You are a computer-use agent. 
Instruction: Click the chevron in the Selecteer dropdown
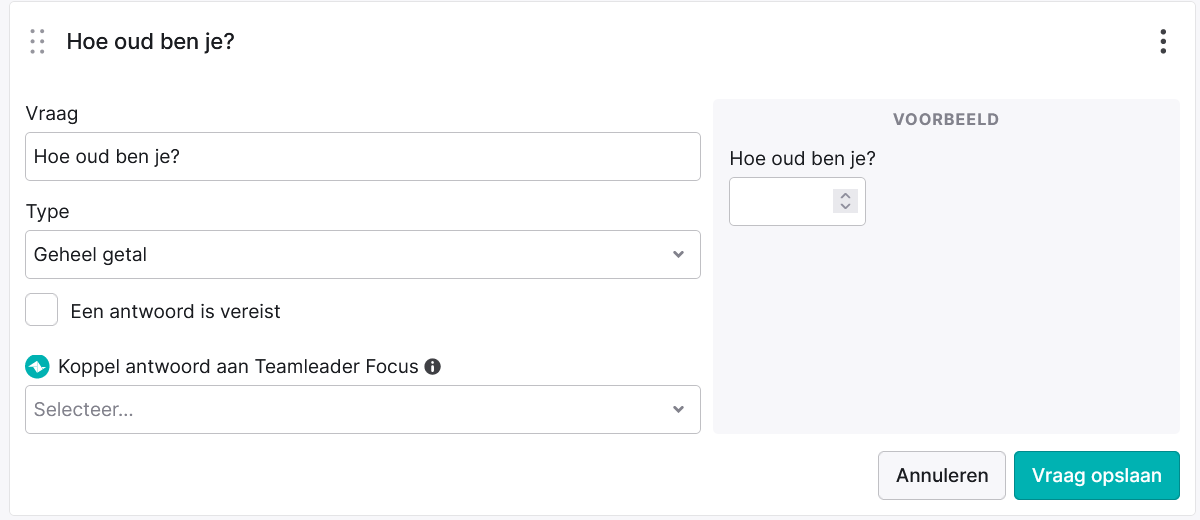[678, 409]
